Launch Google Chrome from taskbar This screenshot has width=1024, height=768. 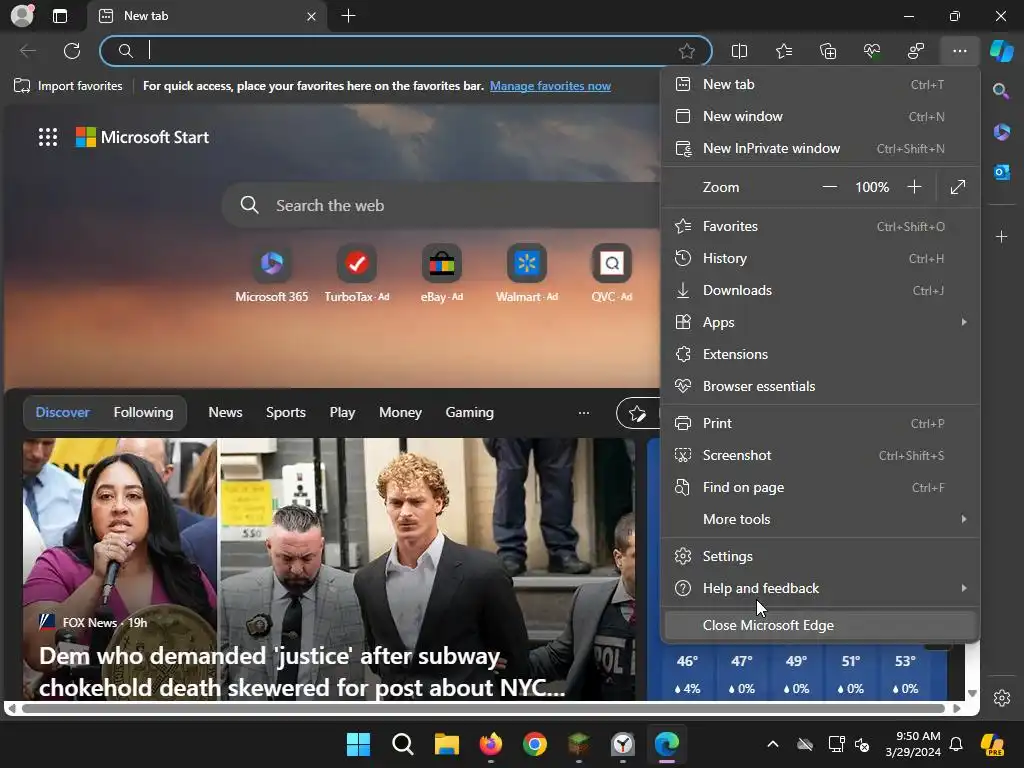(x=534, y=744)
